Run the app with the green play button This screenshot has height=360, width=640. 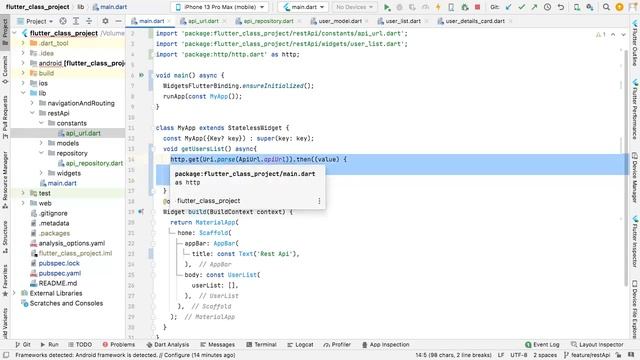click(x=387, y=7)
